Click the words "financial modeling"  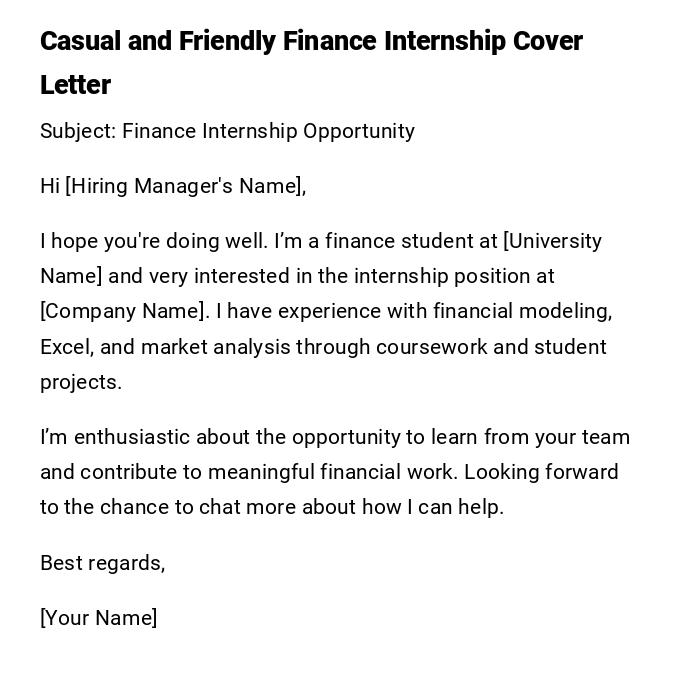point(522,312)
